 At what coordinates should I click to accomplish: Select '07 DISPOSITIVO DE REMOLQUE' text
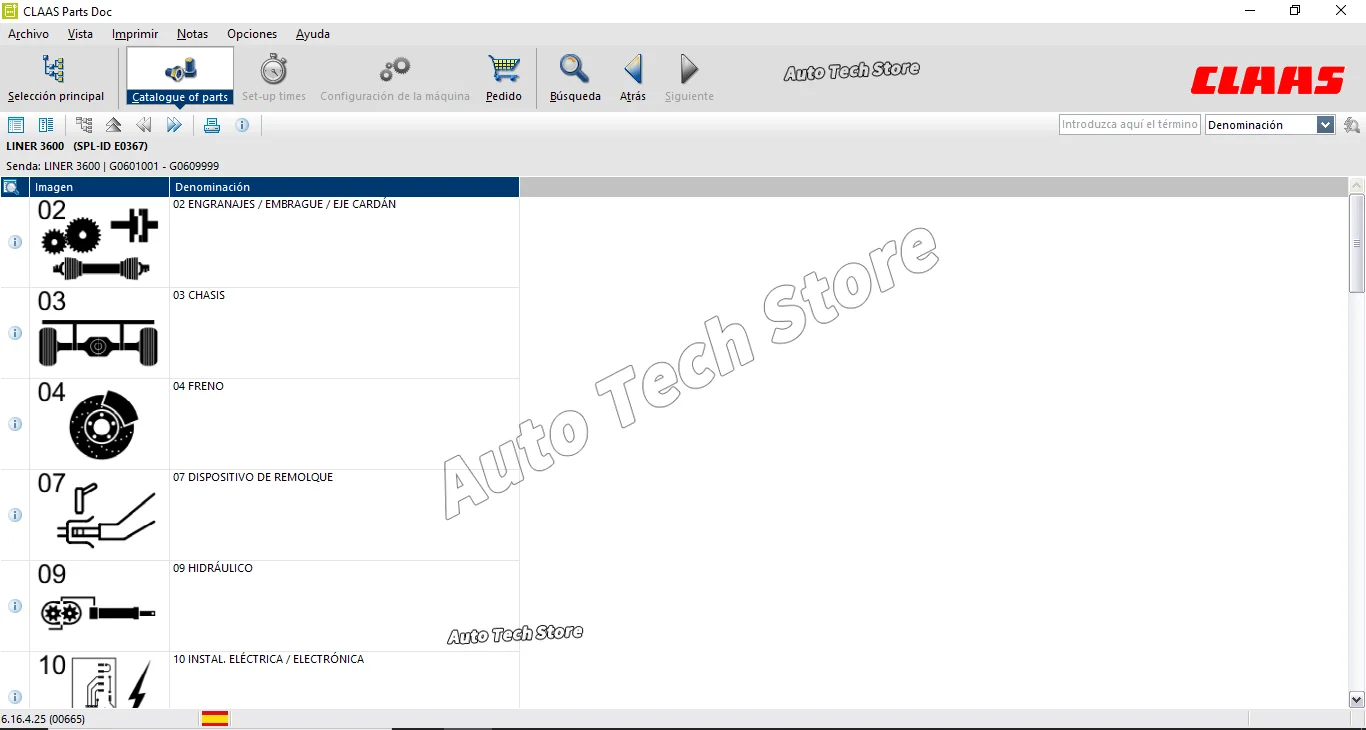coord(253,477)
